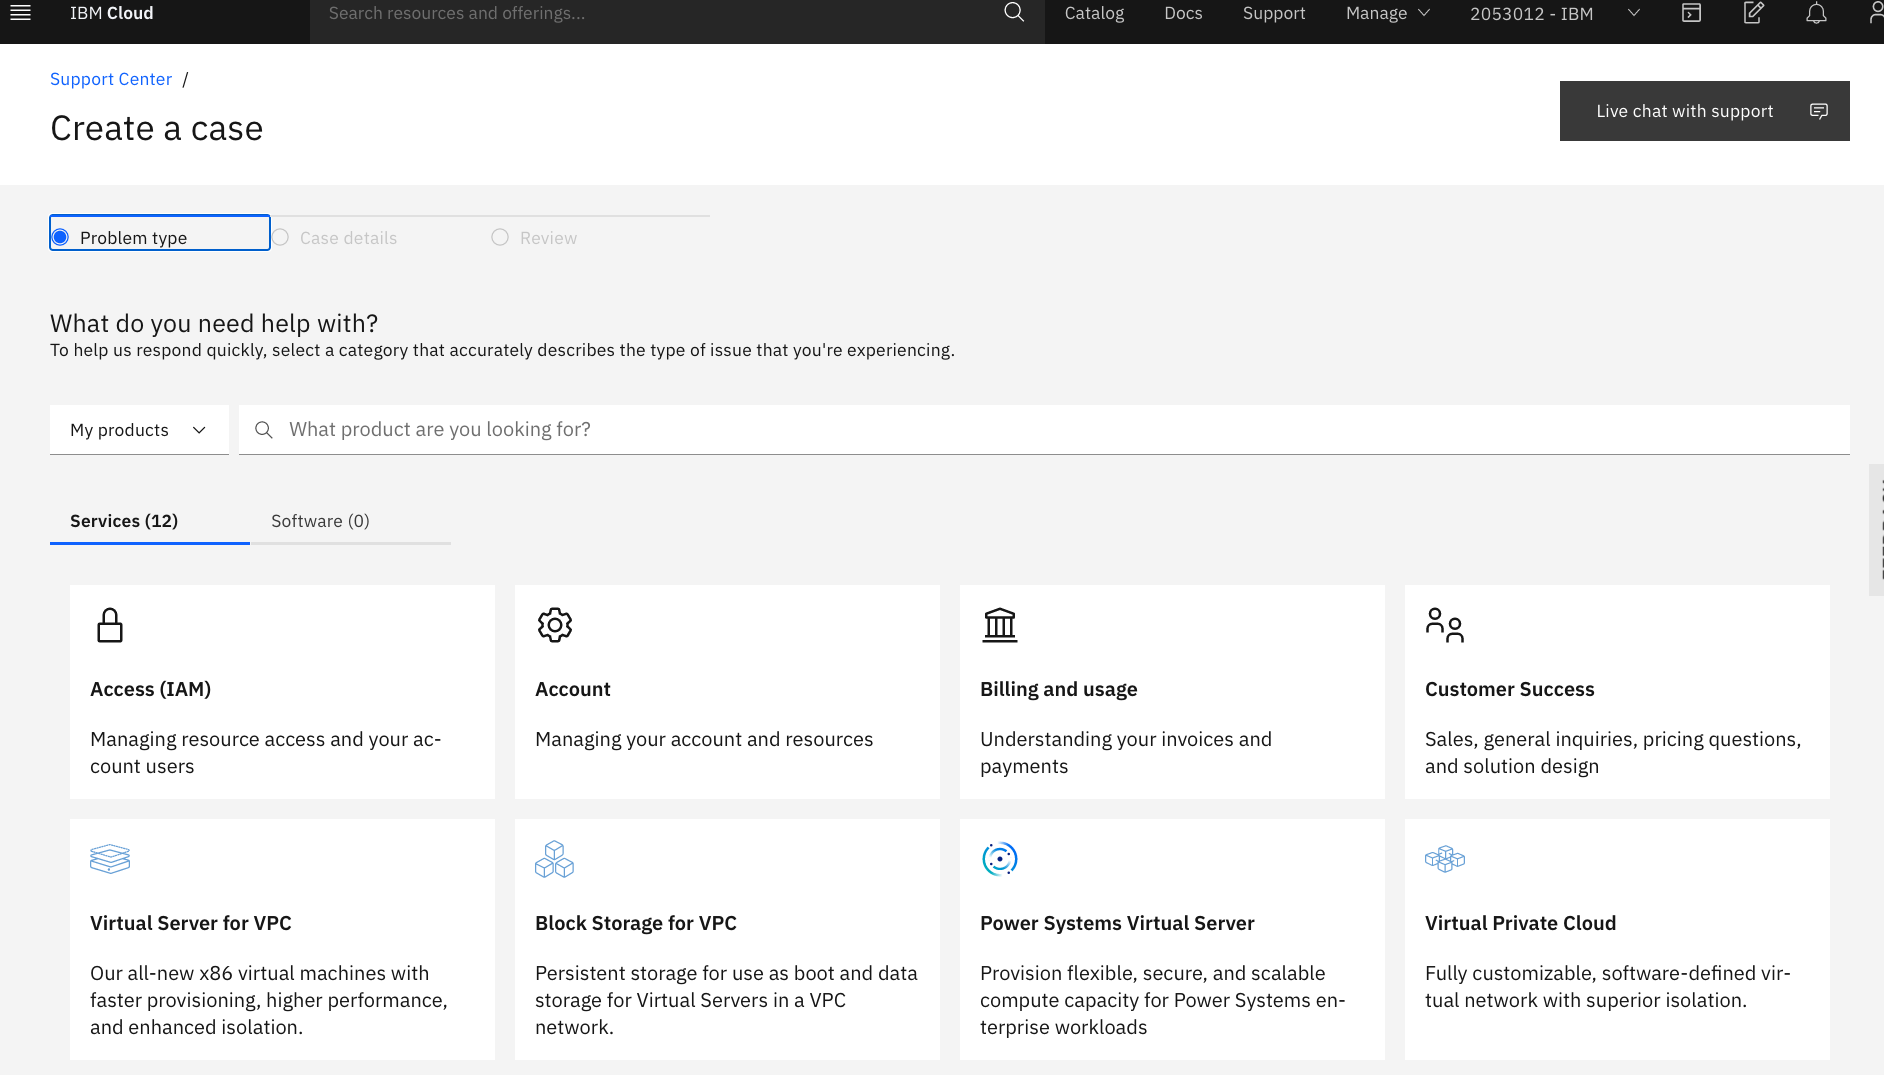Open the Catalog menu item
The width and height of the screenshot is (1884, 1075).
pos(1094,13)
